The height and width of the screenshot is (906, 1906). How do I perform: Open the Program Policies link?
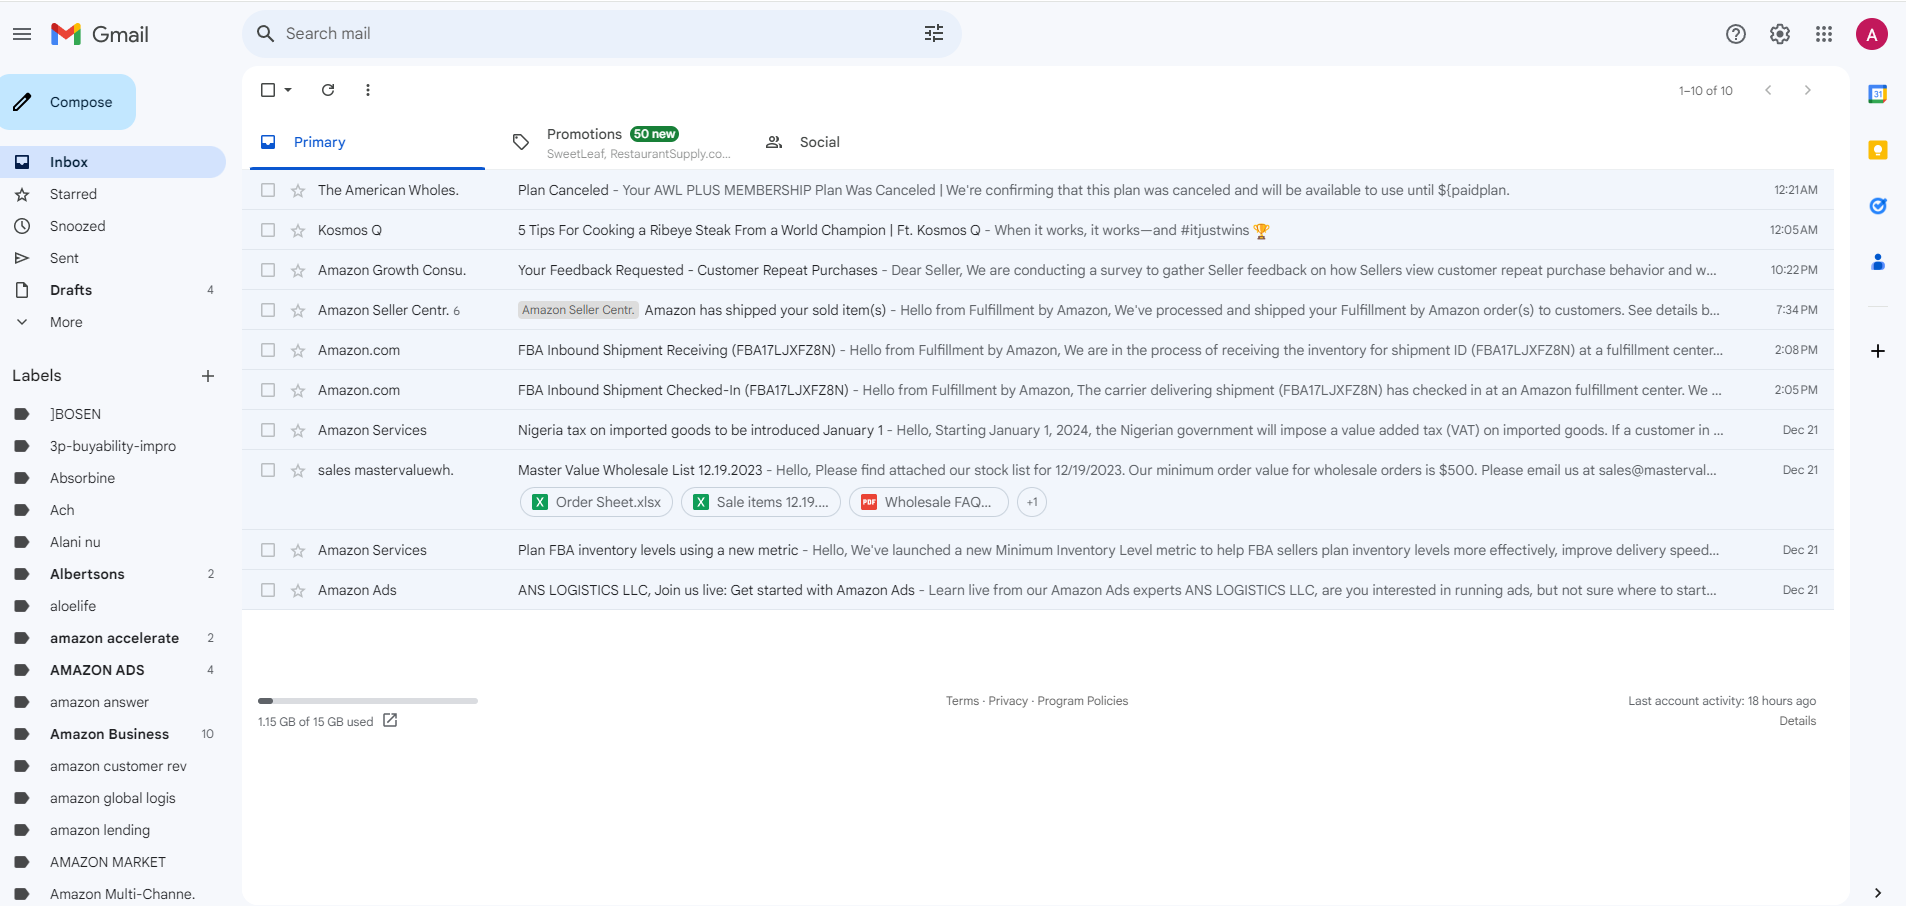(x=1083, y=701)
